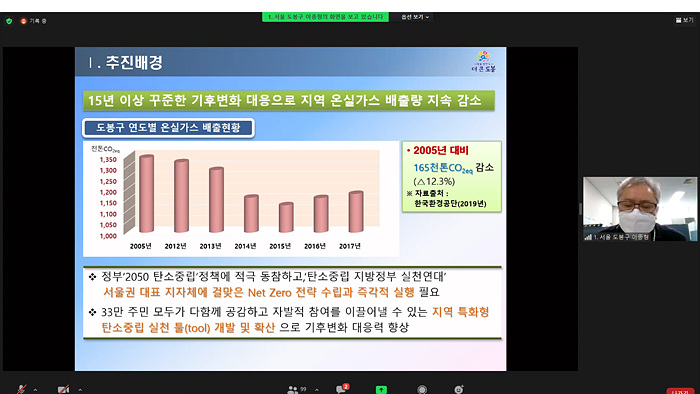Open the participants panel showing 99

pyautogui.click(x=297, y=390)
